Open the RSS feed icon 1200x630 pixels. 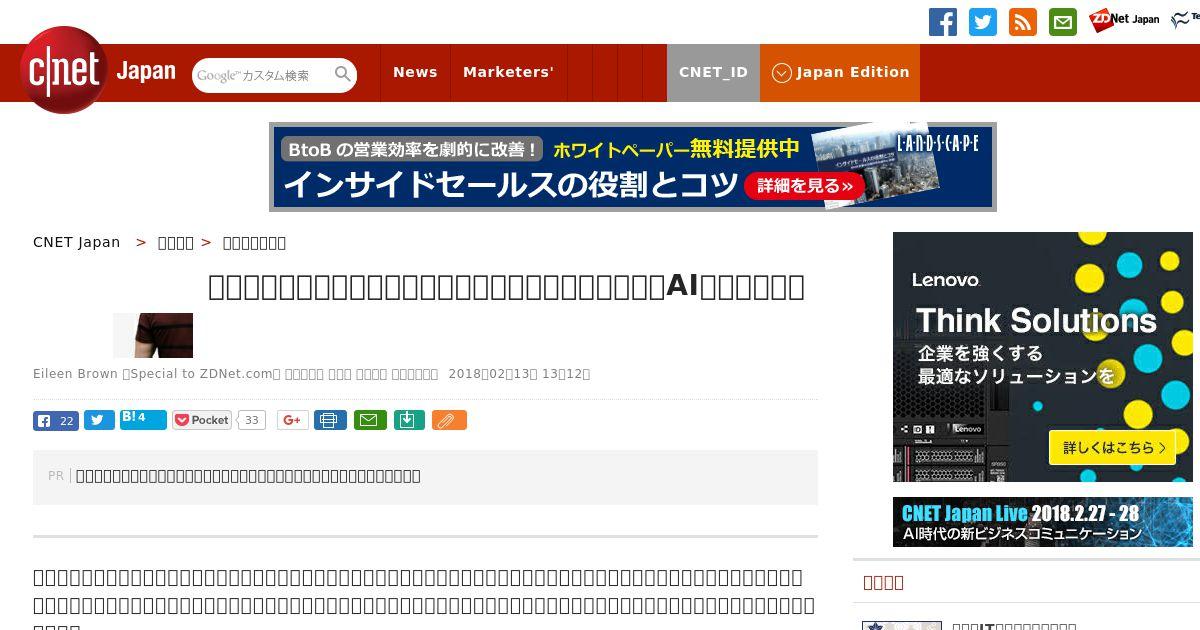[x=1023, y=21]
